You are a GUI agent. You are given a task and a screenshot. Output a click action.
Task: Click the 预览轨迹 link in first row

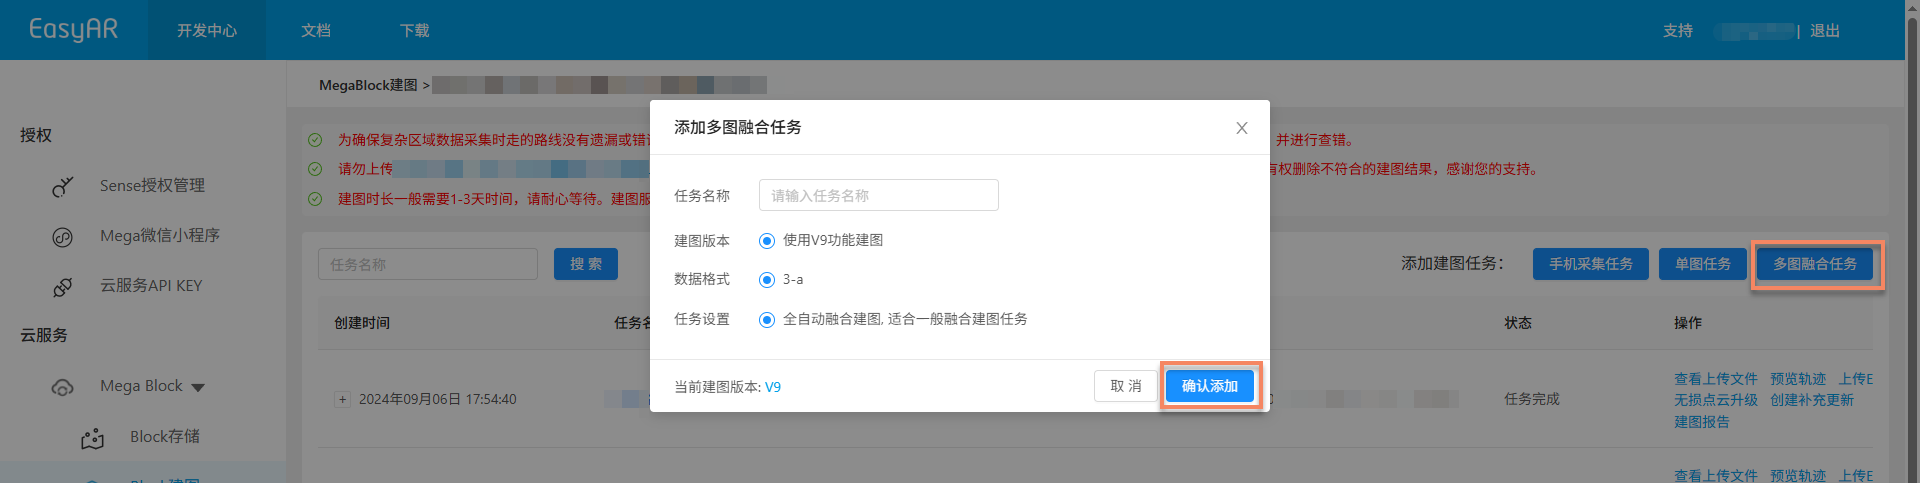pos(1797,379)
